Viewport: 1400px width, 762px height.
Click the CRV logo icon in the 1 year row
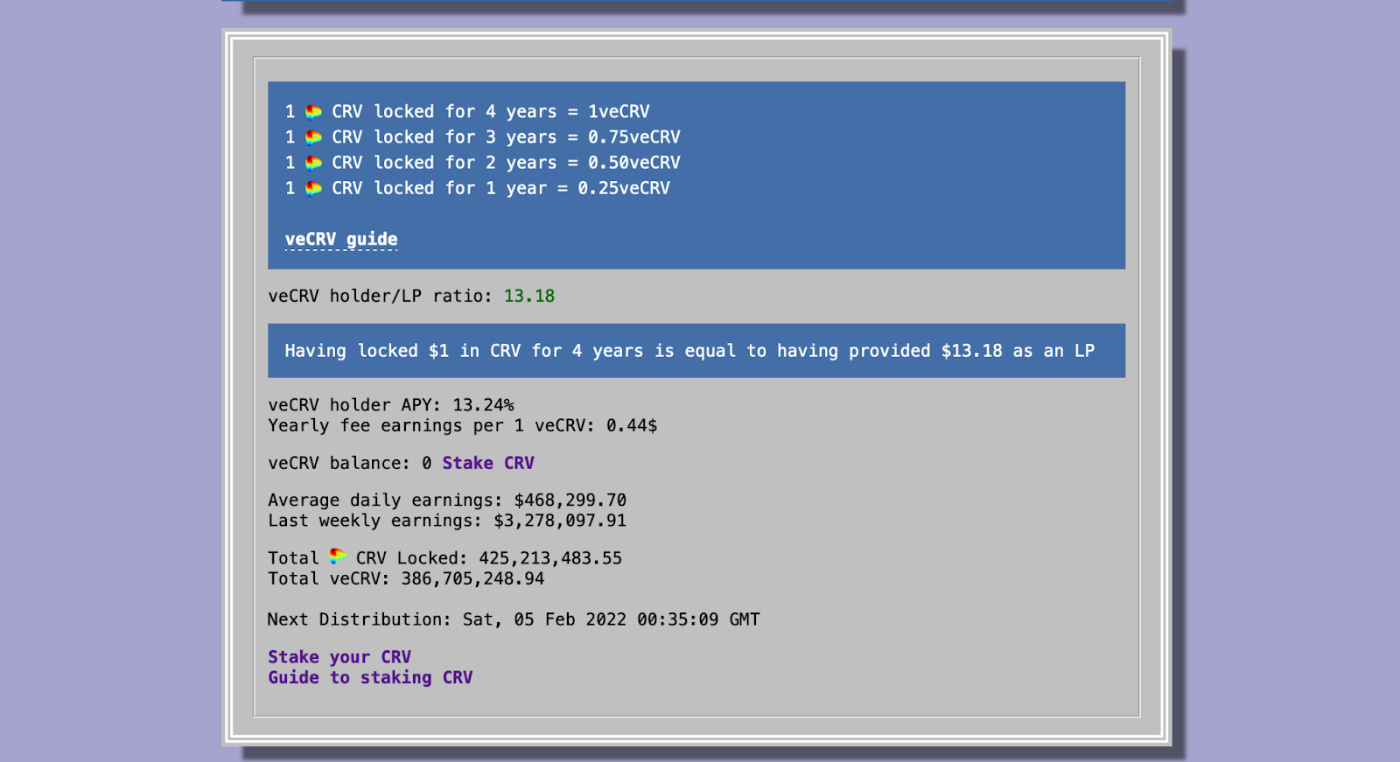313,188
